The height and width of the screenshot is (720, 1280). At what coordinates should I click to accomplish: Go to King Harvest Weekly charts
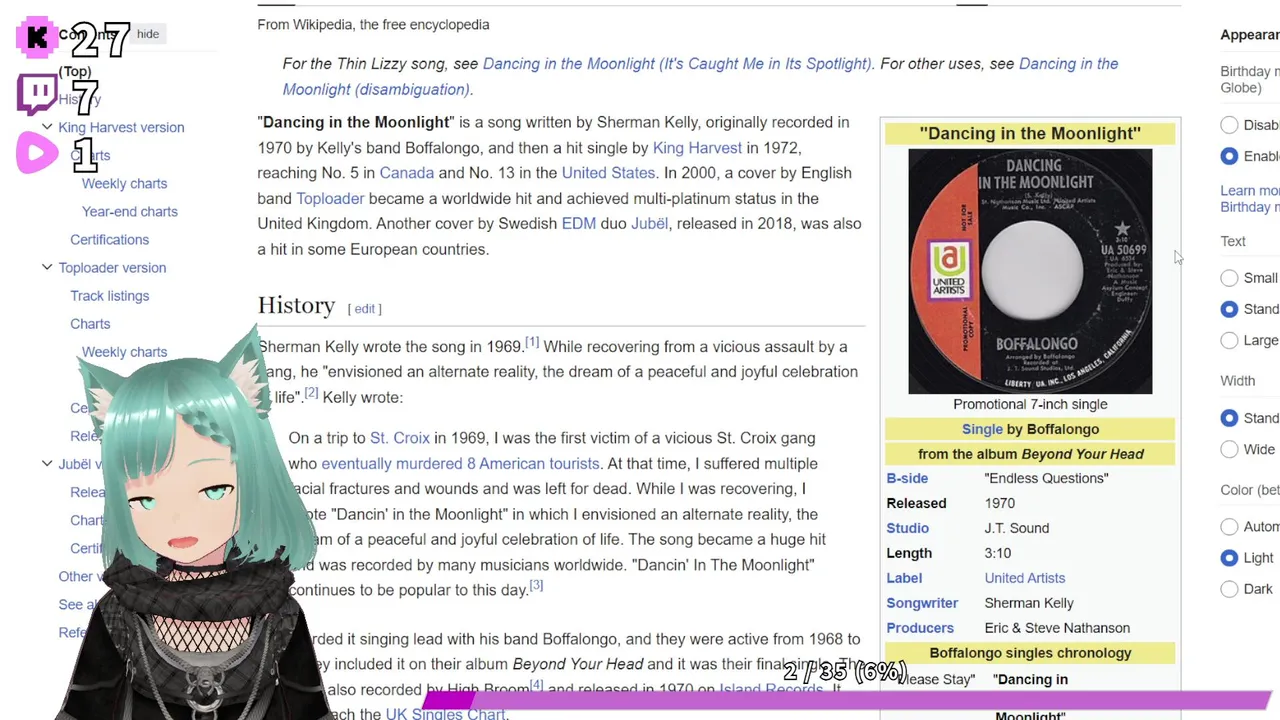tap(124, 183)
